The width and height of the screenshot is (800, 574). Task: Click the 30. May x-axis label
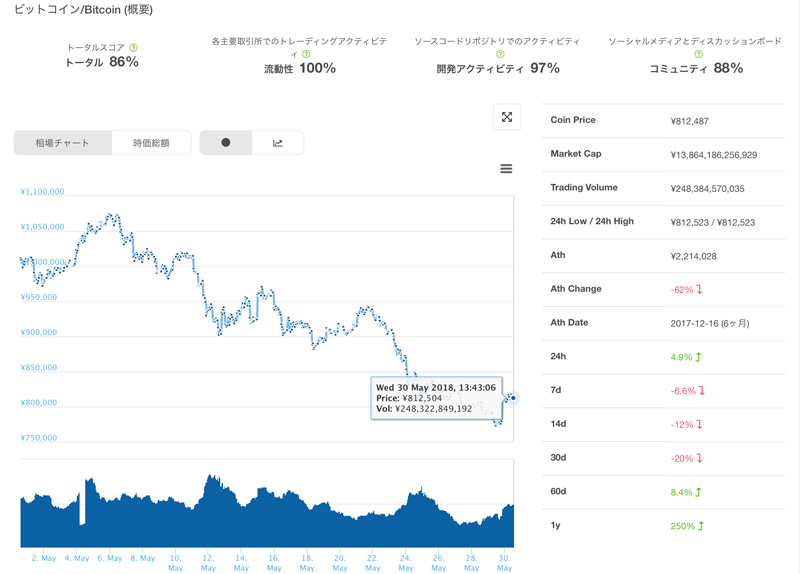pyautogui.click(x=504, y=563)
